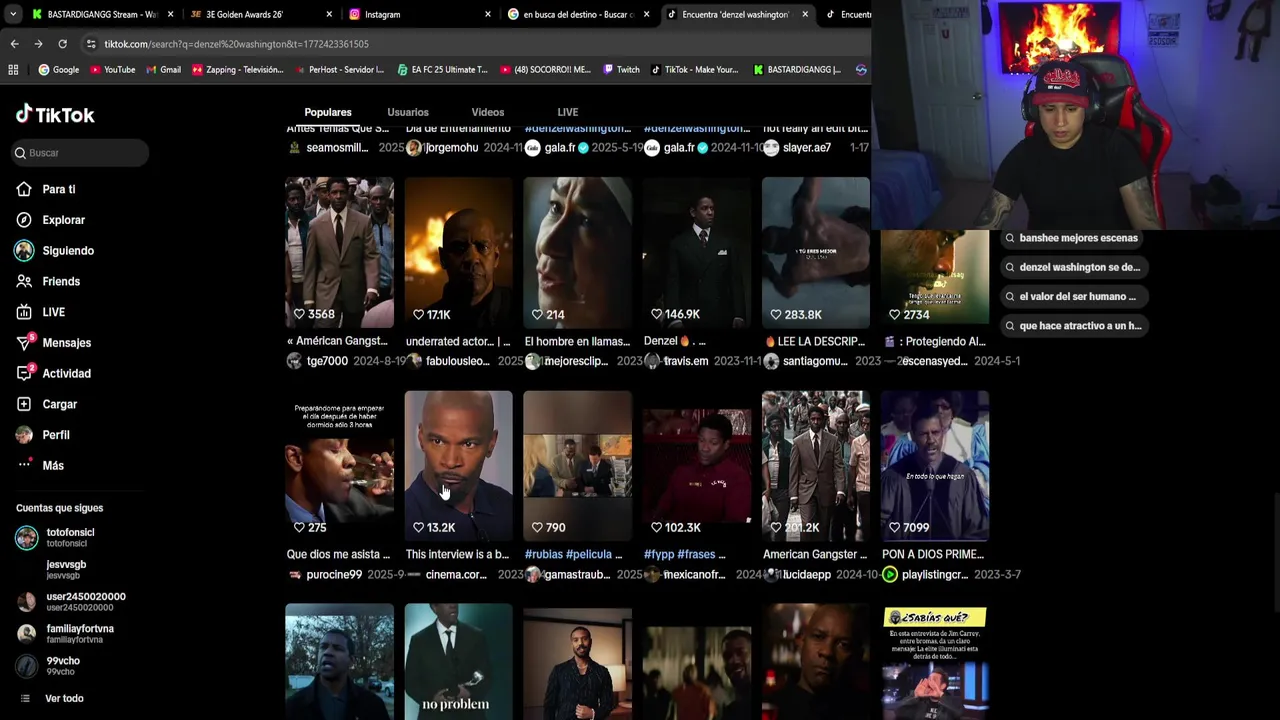Open the Perfil avatar item
This screenshot has width=1280, height=720.
coord(43,435)
